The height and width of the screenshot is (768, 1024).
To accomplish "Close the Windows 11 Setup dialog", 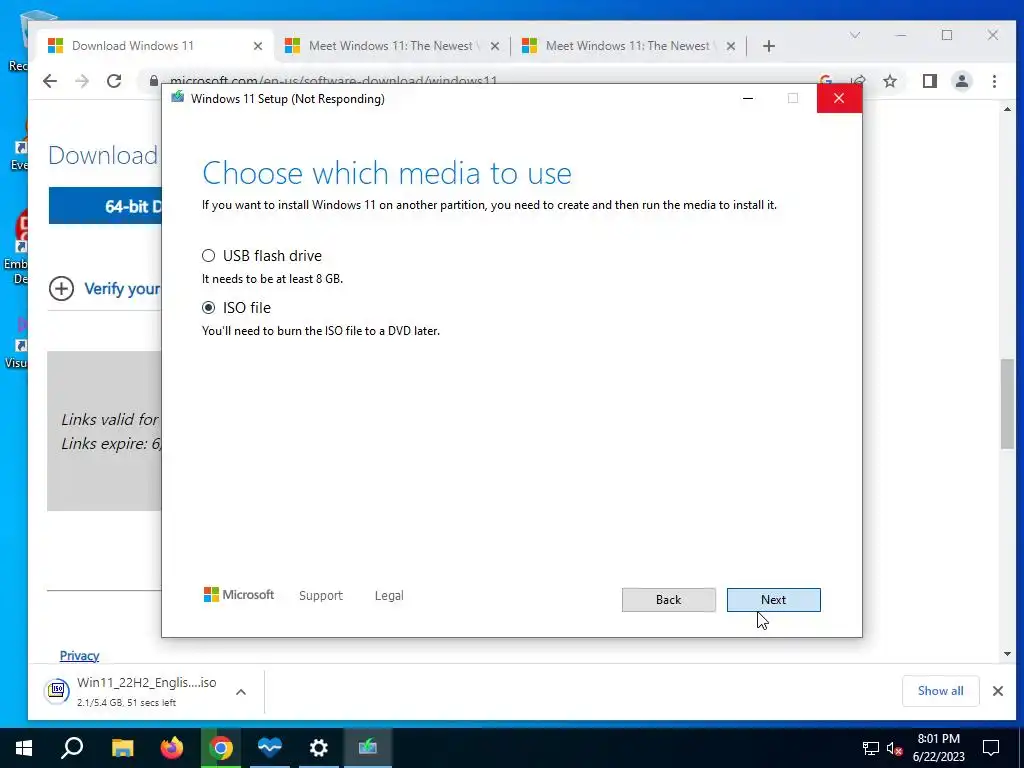I will [x=839, y=99].
